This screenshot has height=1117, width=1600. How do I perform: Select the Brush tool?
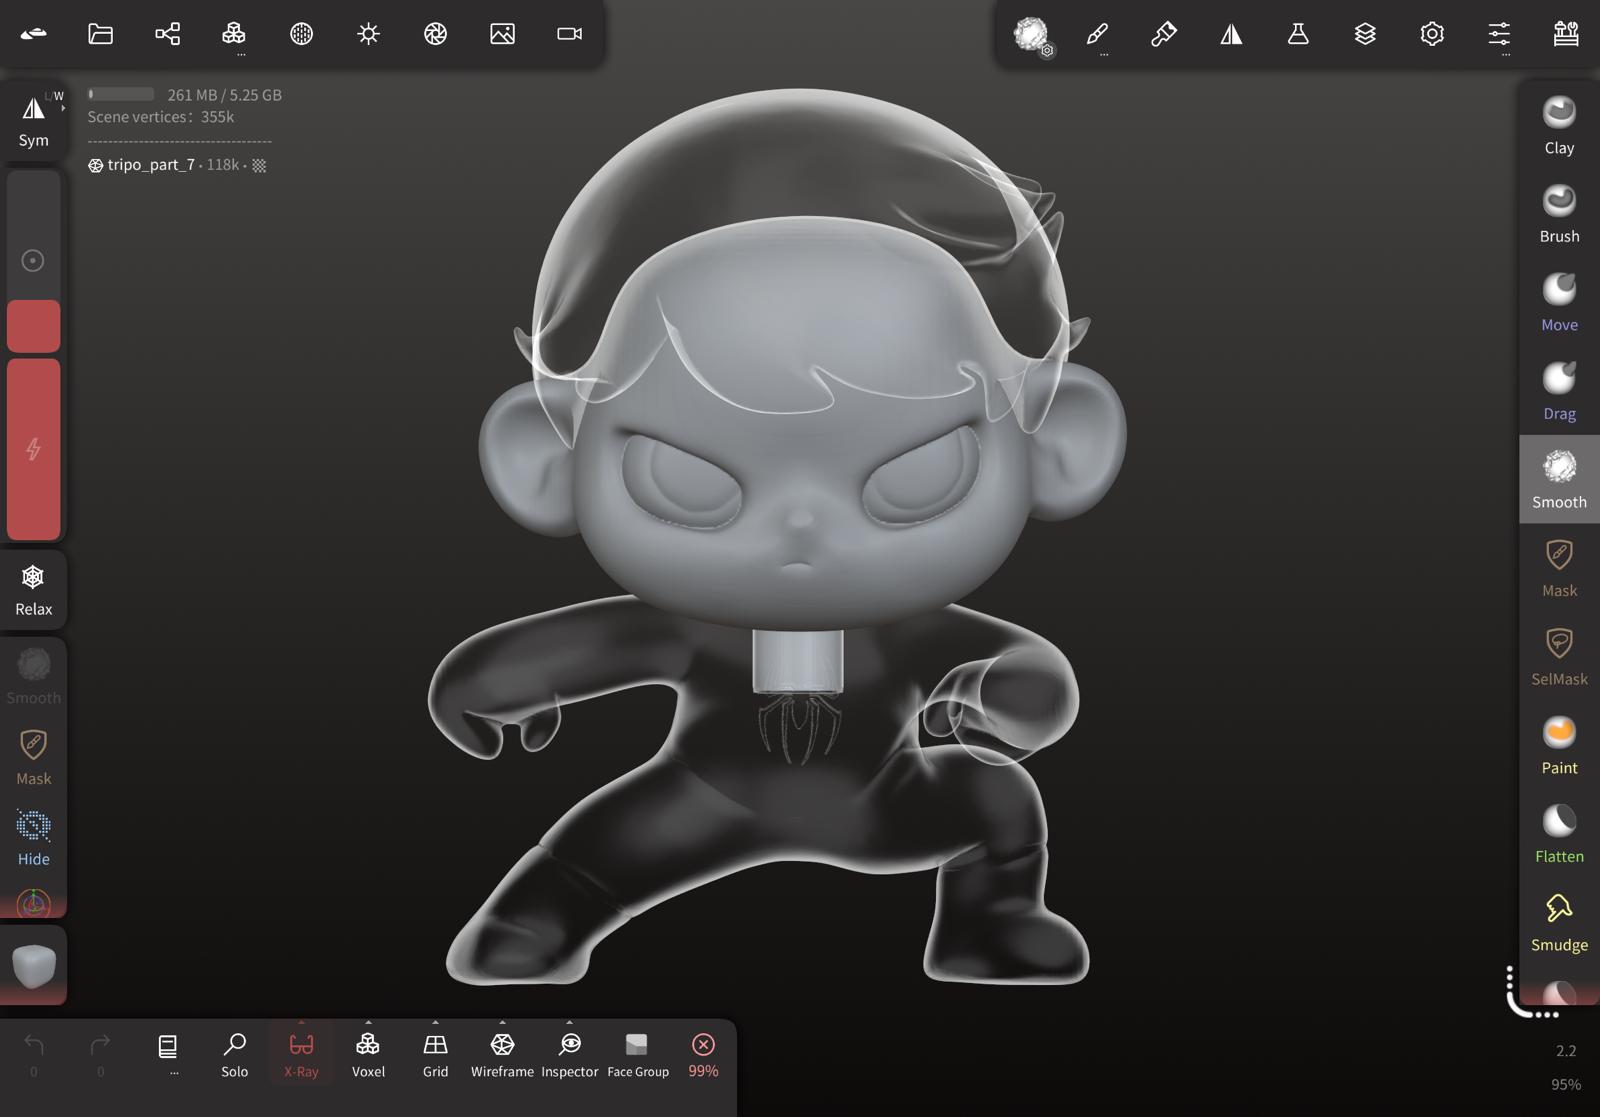pyautogui.click(x=1559, y=214)
